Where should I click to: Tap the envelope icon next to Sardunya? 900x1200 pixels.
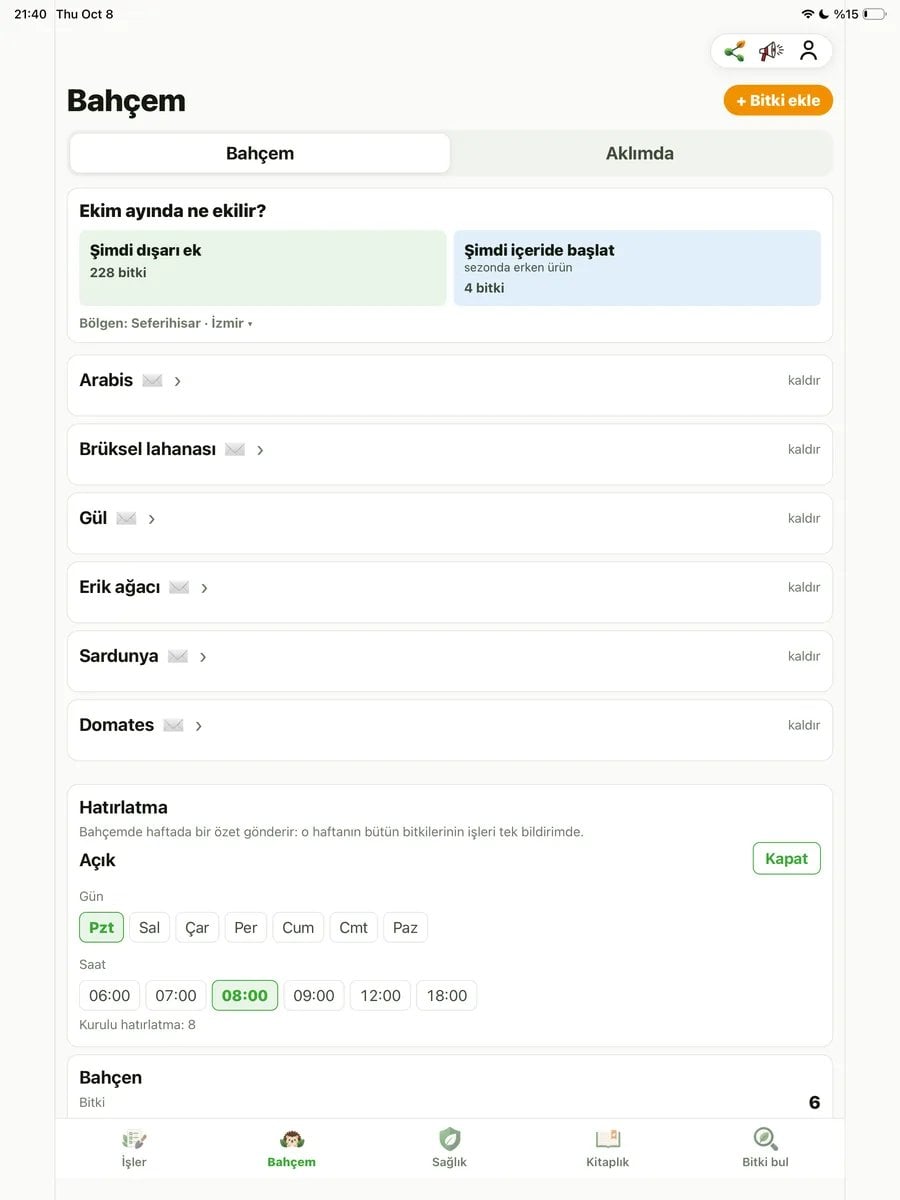coord(178,657)
